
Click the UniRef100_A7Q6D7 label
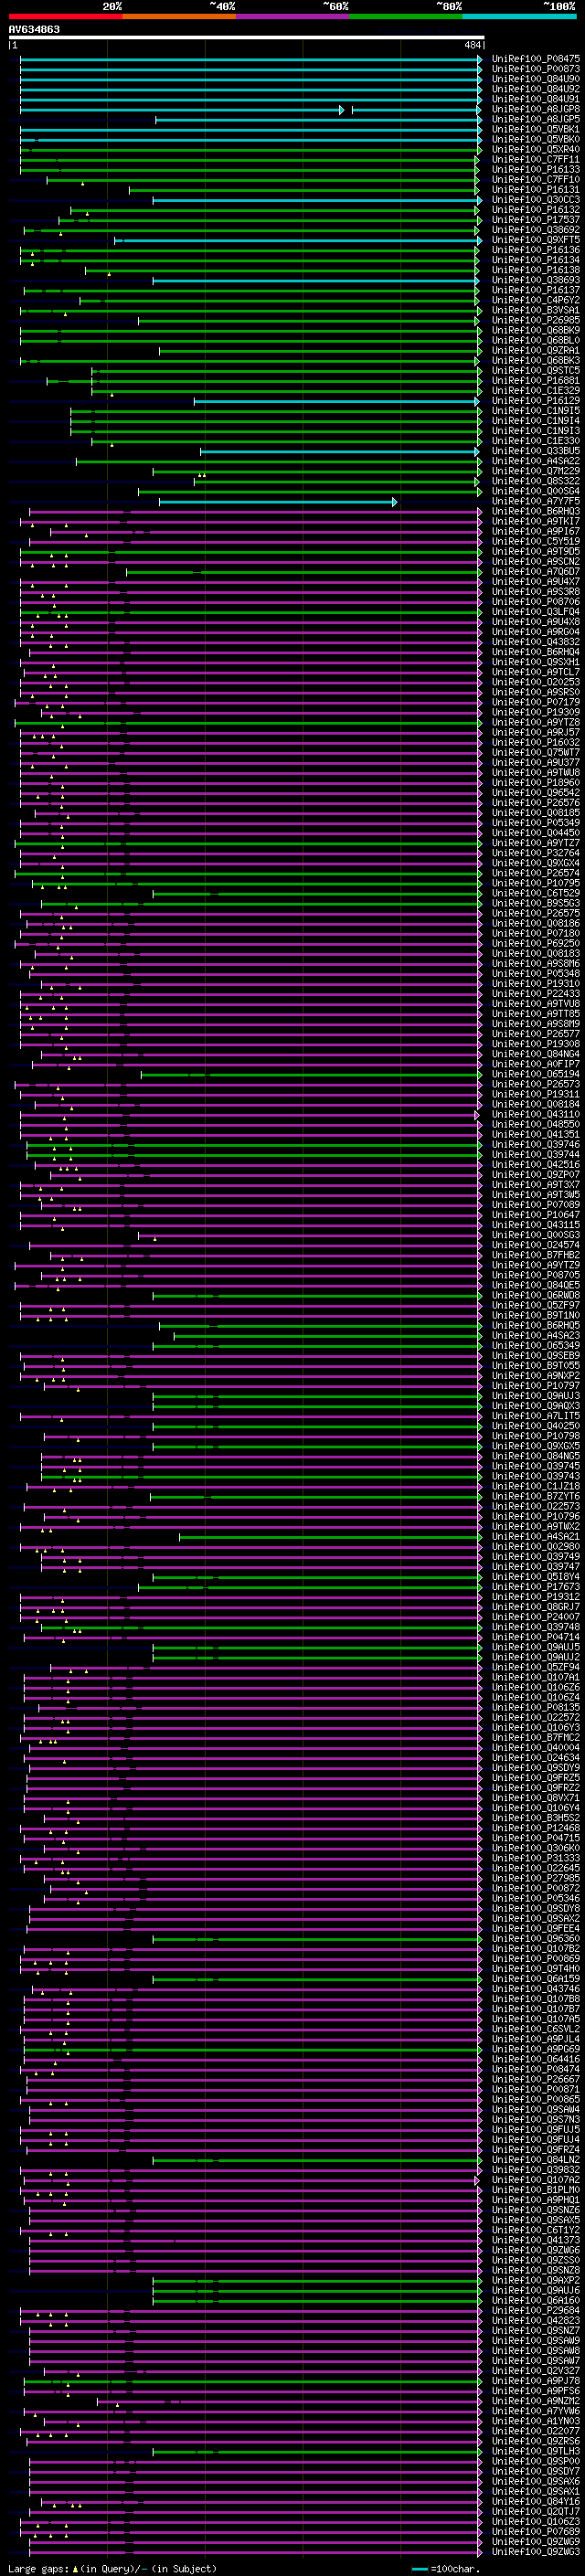click(536, 572)
